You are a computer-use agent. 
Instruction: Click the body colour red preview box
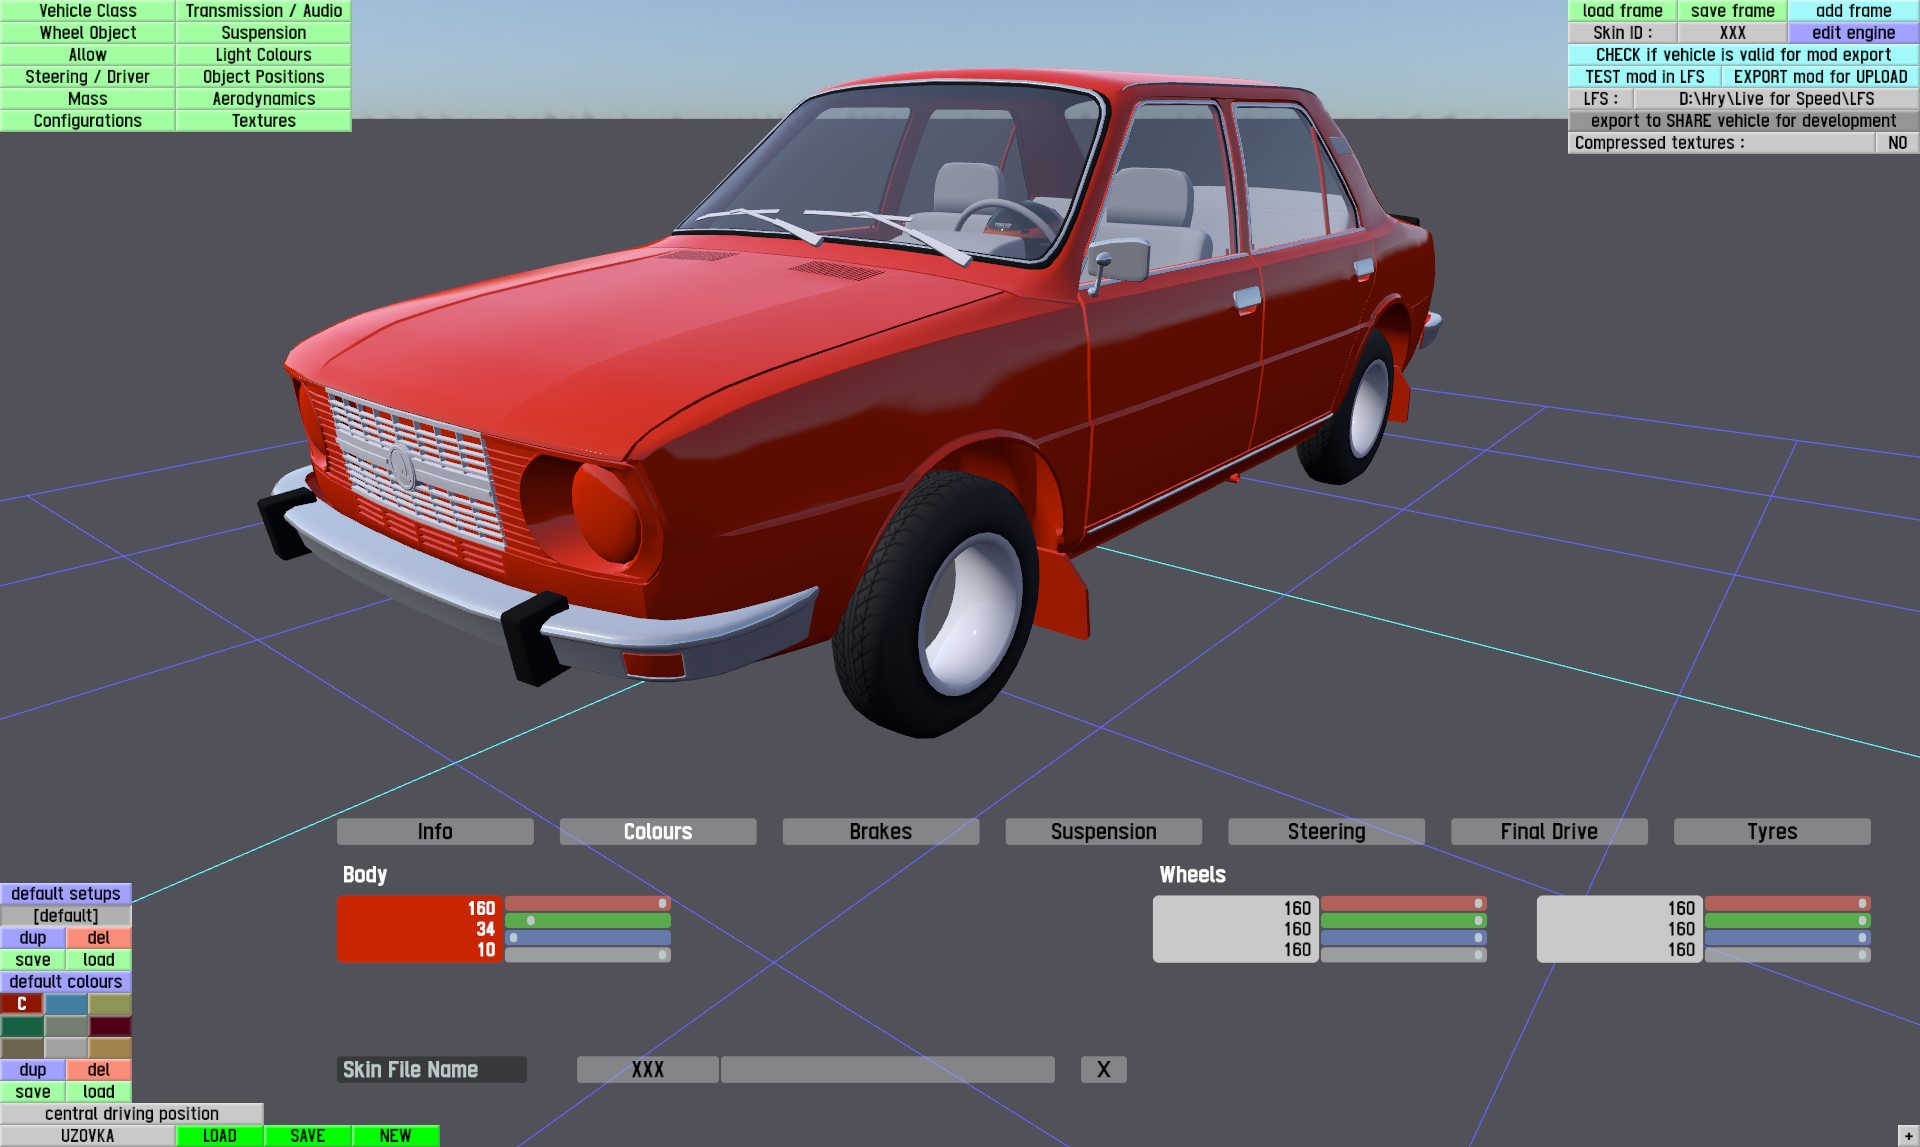419,929
